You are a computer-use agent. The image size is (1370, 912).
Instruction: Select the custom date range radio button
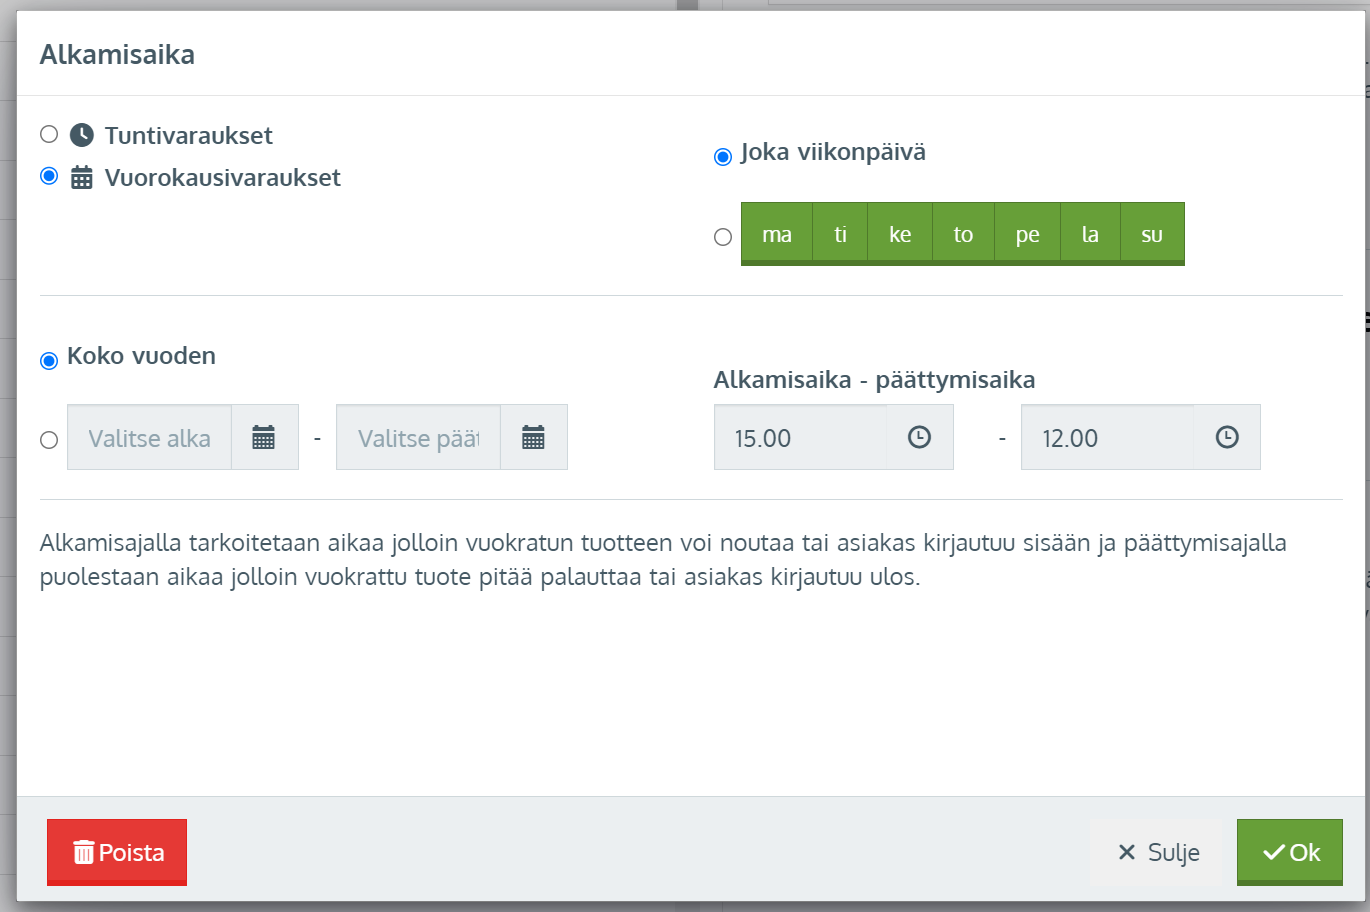(49, 440)
